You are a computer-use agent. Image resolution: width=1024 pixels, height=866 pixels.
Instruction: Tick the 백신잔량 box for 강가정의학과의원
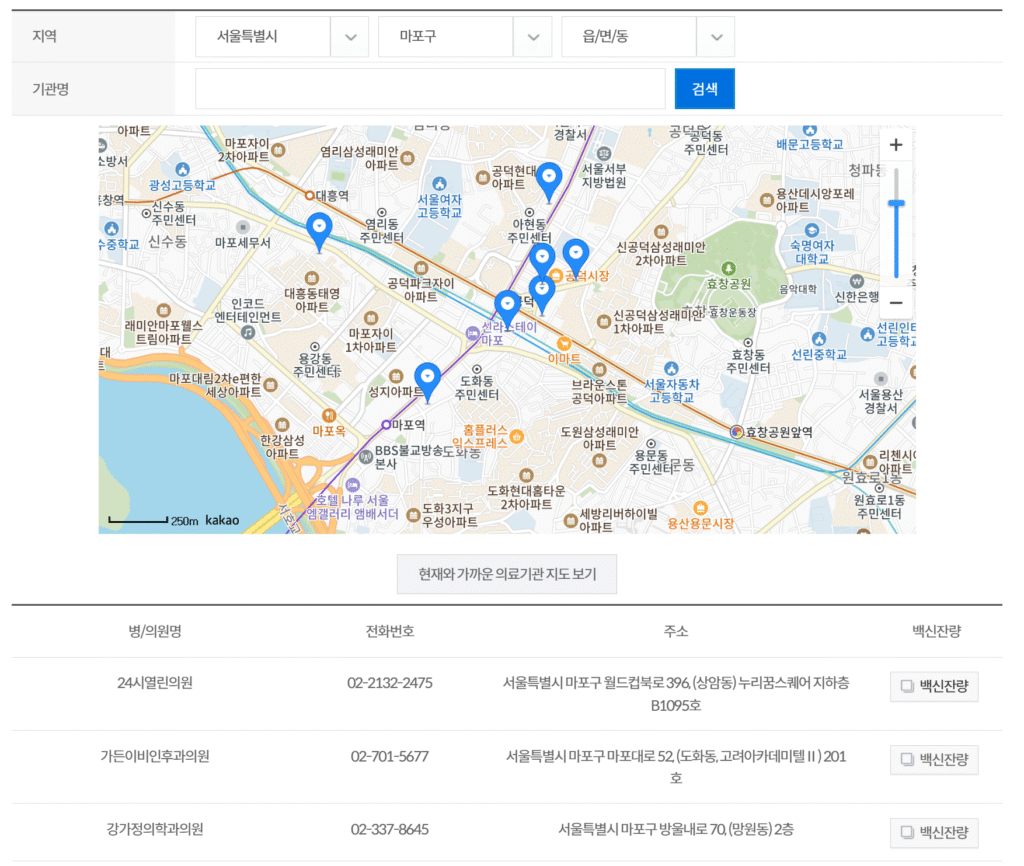coord(934,833)
